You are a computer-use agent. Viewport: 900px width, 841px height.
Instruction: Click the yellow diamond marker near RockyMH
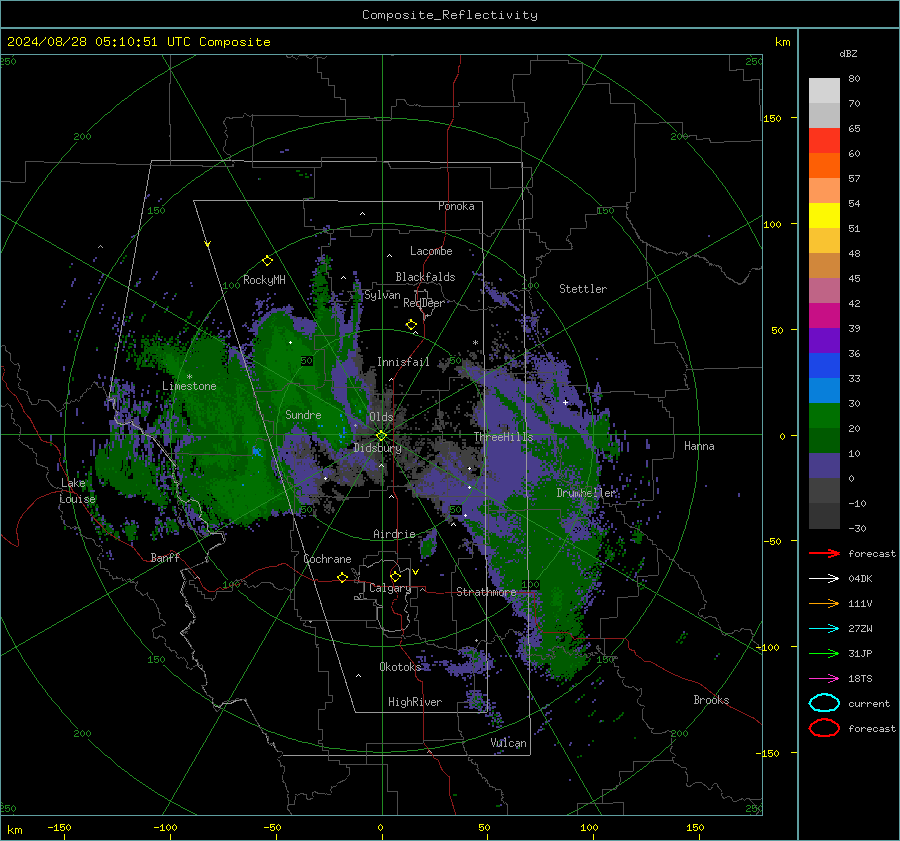(x=267, y=261)
